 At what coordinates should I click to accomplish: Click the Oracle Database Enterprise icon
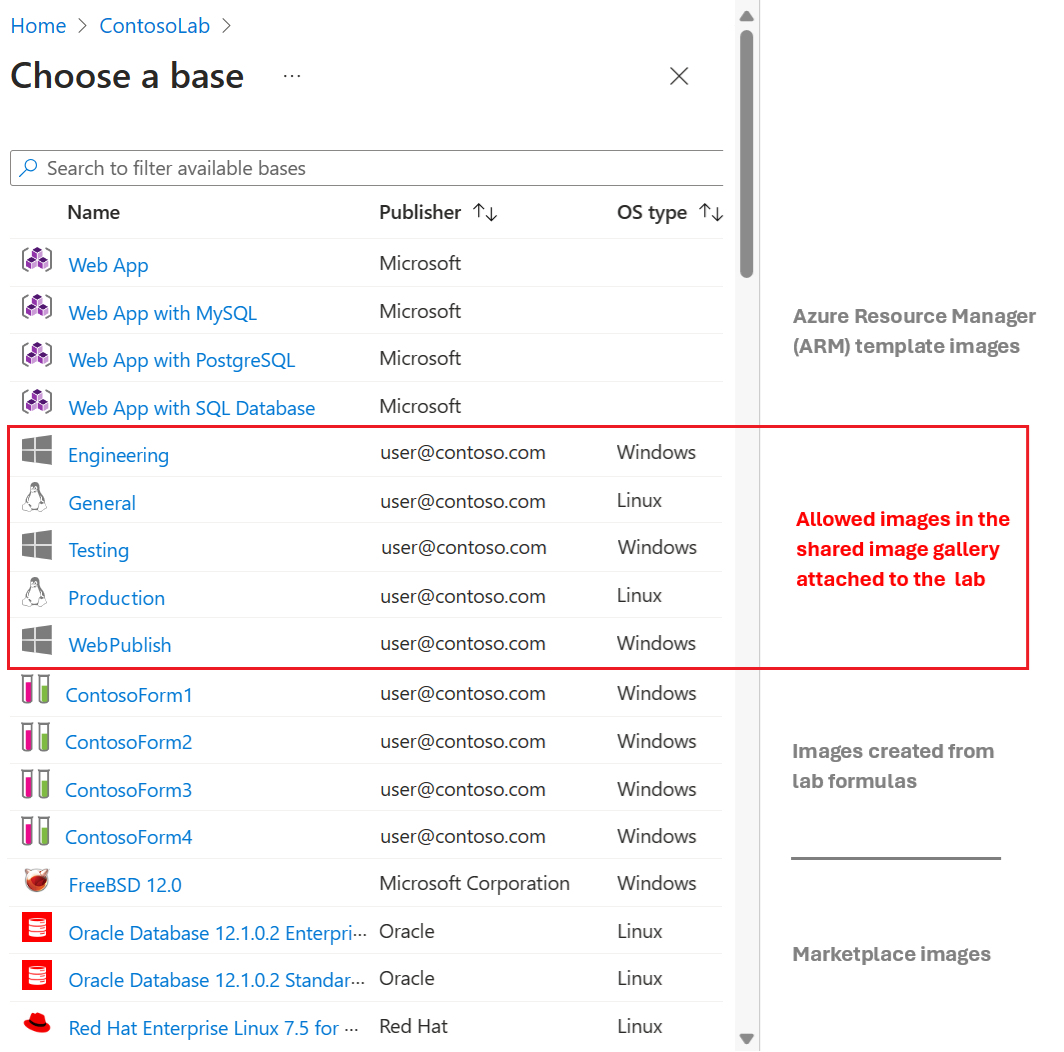click(x=37, y=927)
